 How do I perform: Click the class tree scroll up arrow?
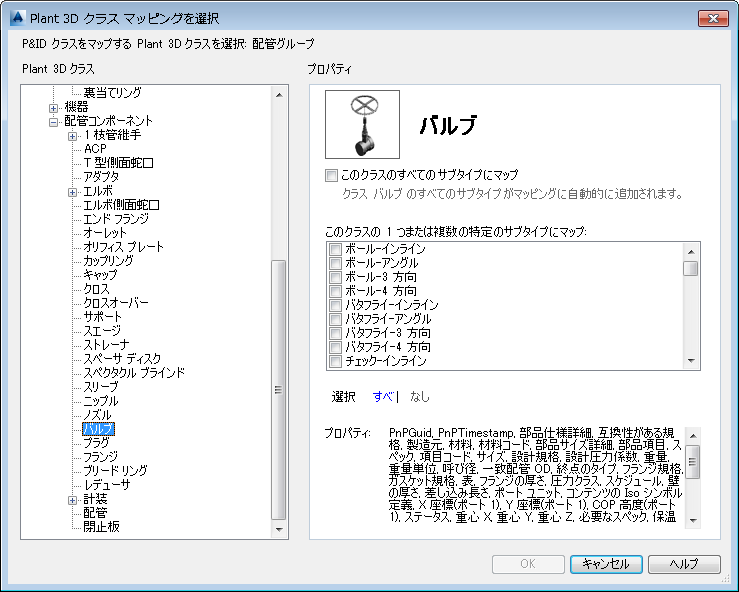click(279, 95)
